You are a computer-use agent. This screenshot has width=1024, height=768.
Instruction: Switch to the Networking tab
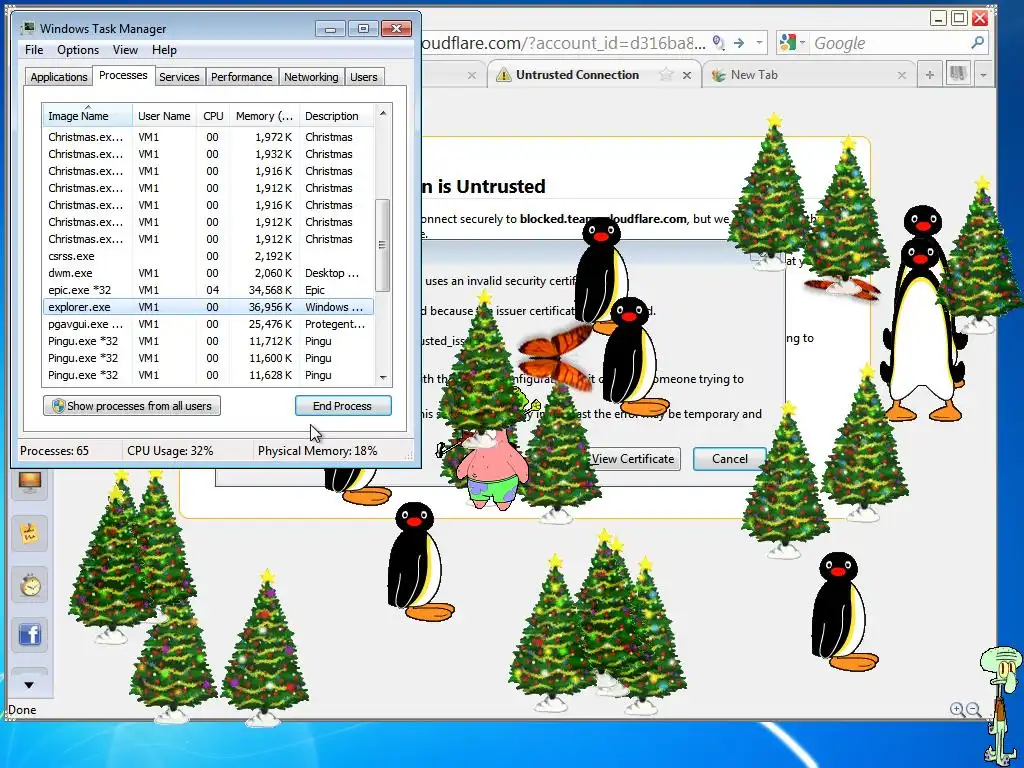pyautogui.click(x=311, y=77)
